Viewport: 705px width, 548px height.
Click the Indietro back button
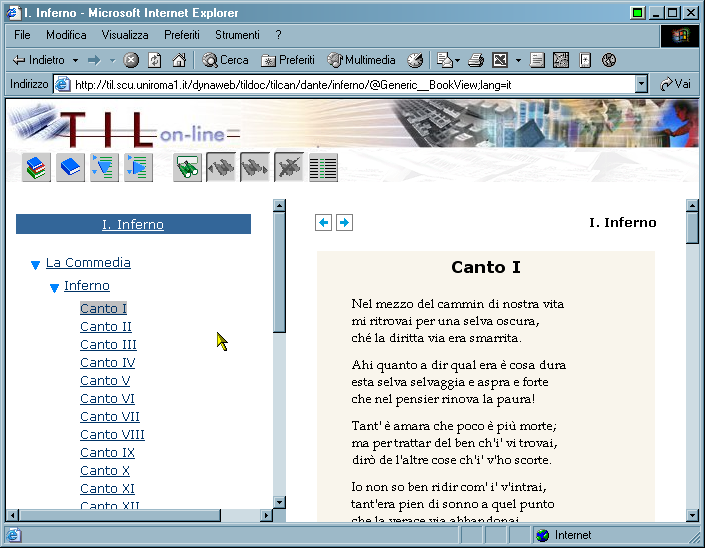(x=39, y=60)
